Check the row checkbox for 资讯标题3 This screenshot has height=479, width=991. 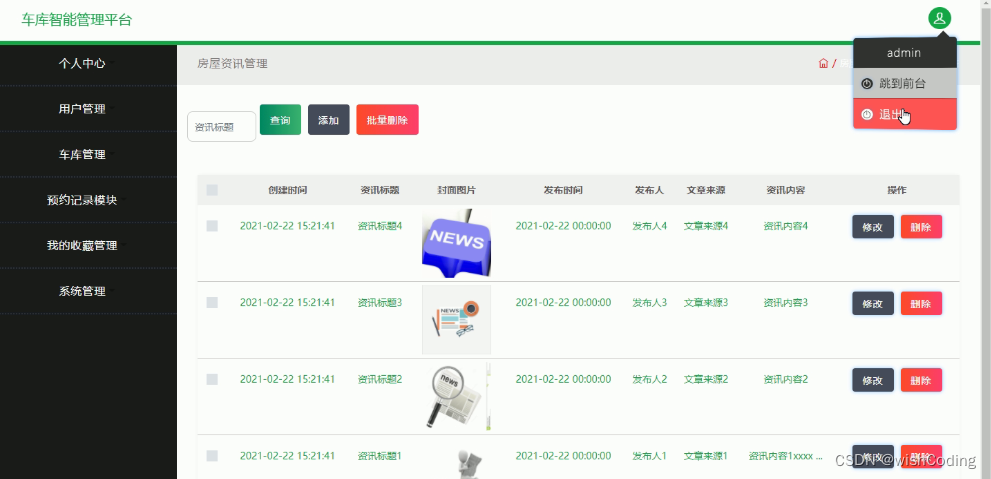pyautogui.click(x=212, y=303)
